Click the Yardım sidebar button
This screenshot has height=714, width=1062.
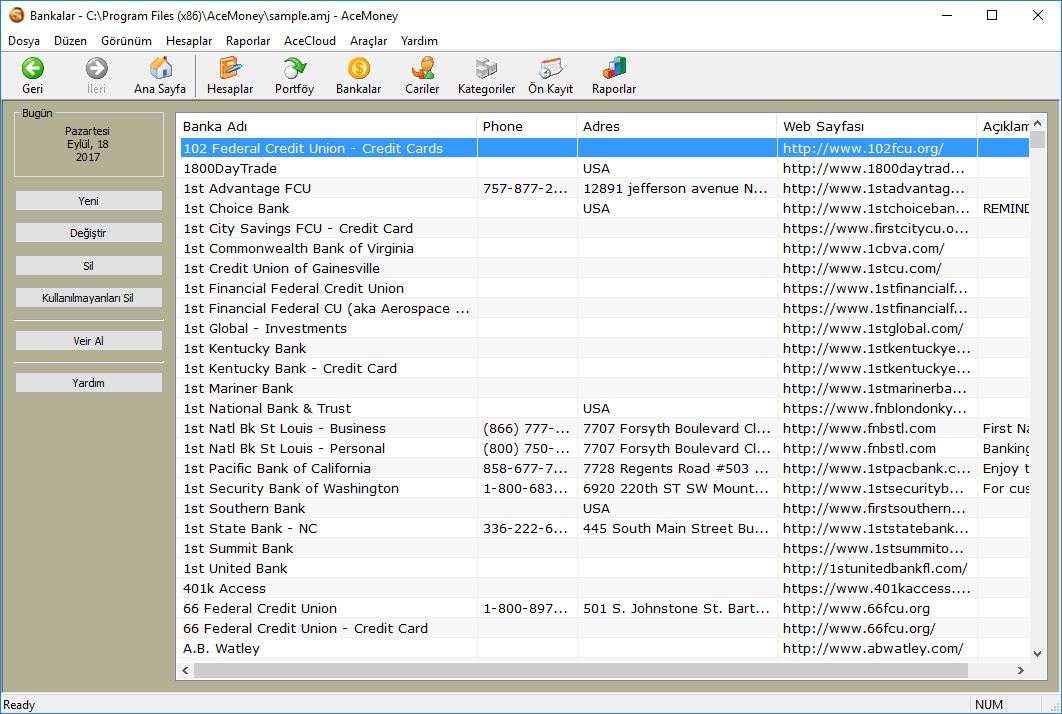pyautogui.click(x=89, y=383)
